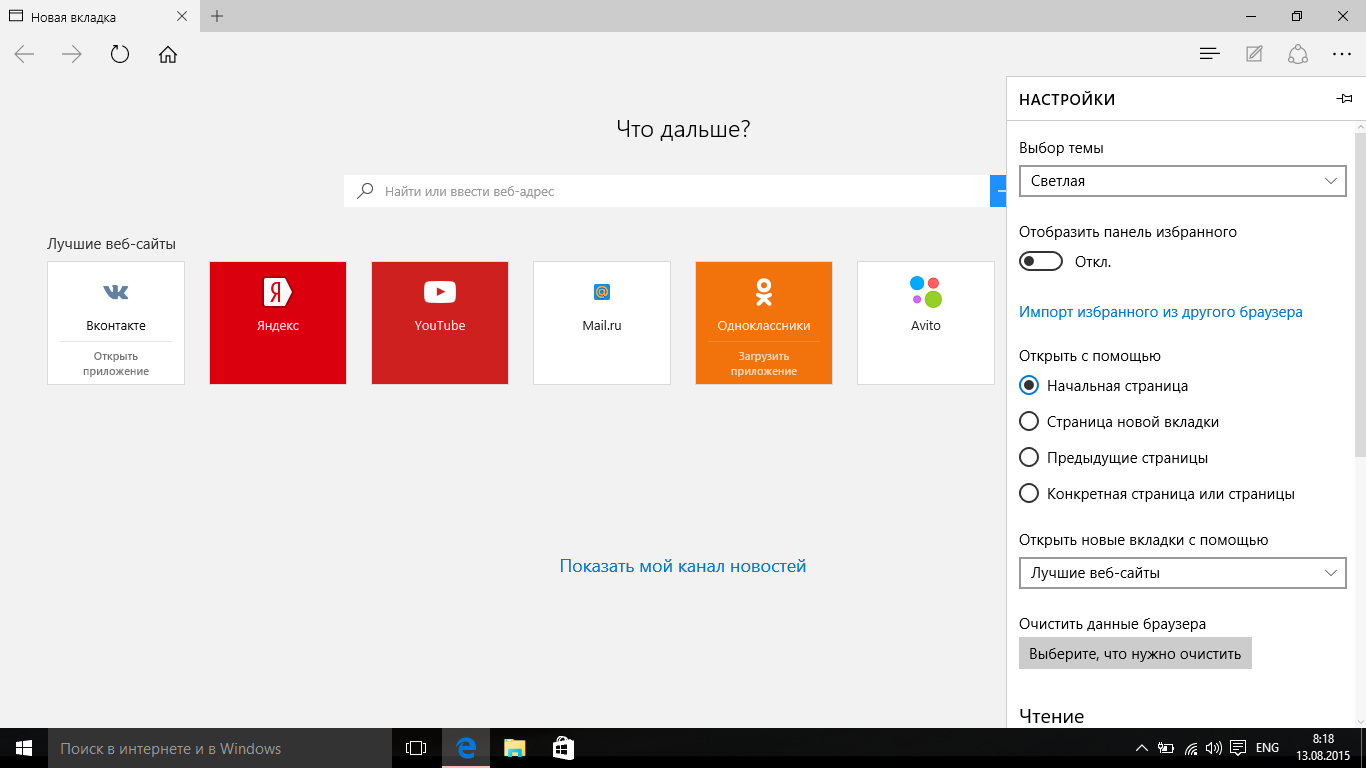Select Конкретная страница или страницы option

(x=1029, y=494)
